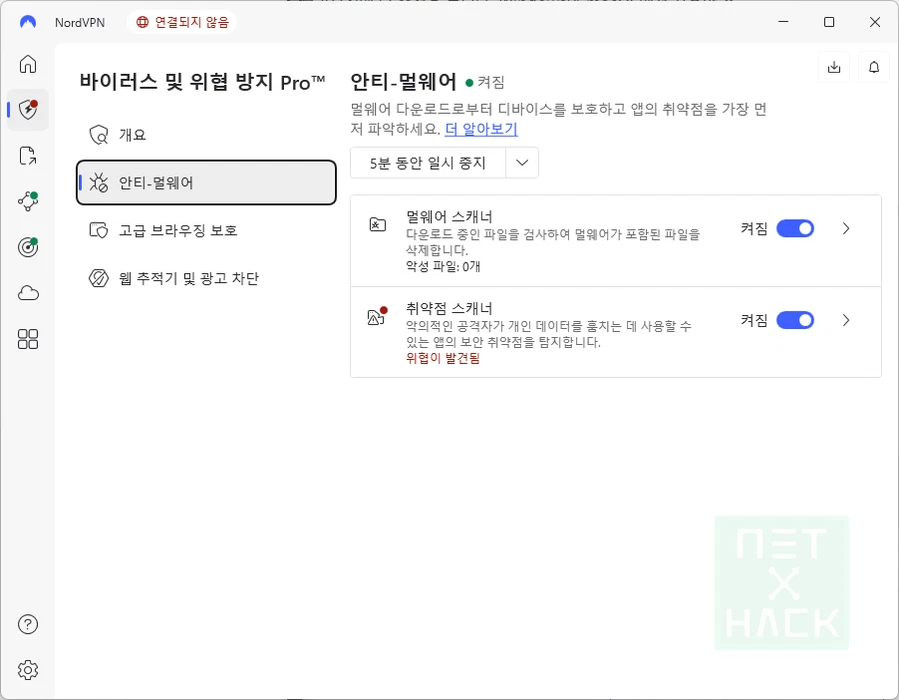Click the 연결되지 않음 status badge
The width and height of the screenshot is (899, 700).
(182, 22)
